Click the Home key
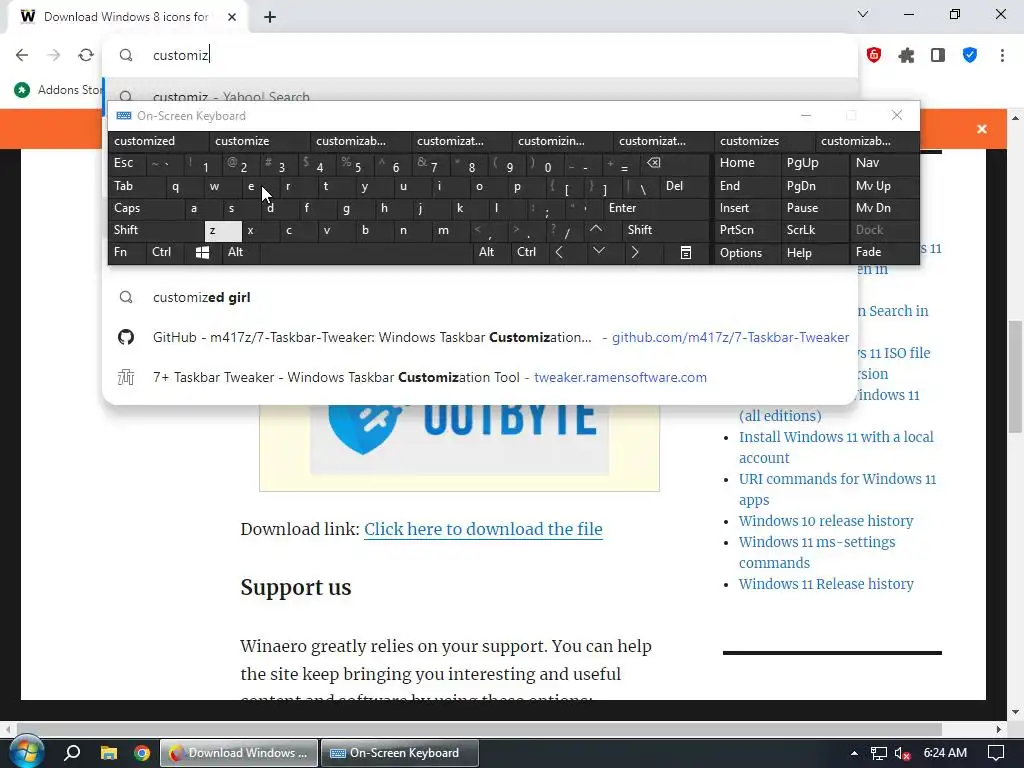1024x768 pixels. (x=748, y=163)
